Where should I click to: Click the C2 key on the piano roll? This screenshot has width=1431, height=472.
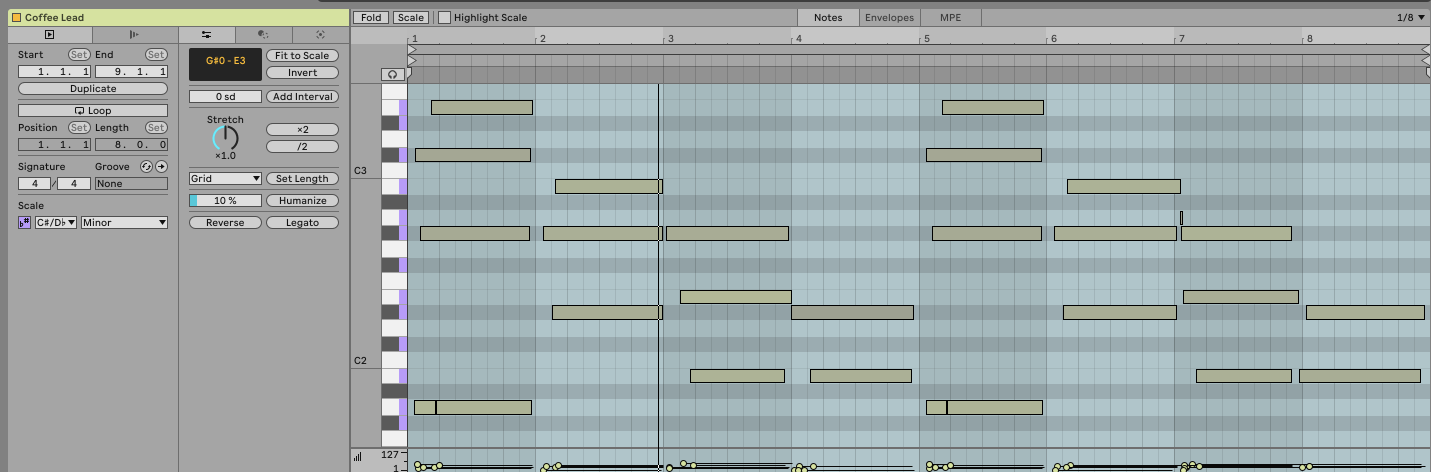point(392,360)
